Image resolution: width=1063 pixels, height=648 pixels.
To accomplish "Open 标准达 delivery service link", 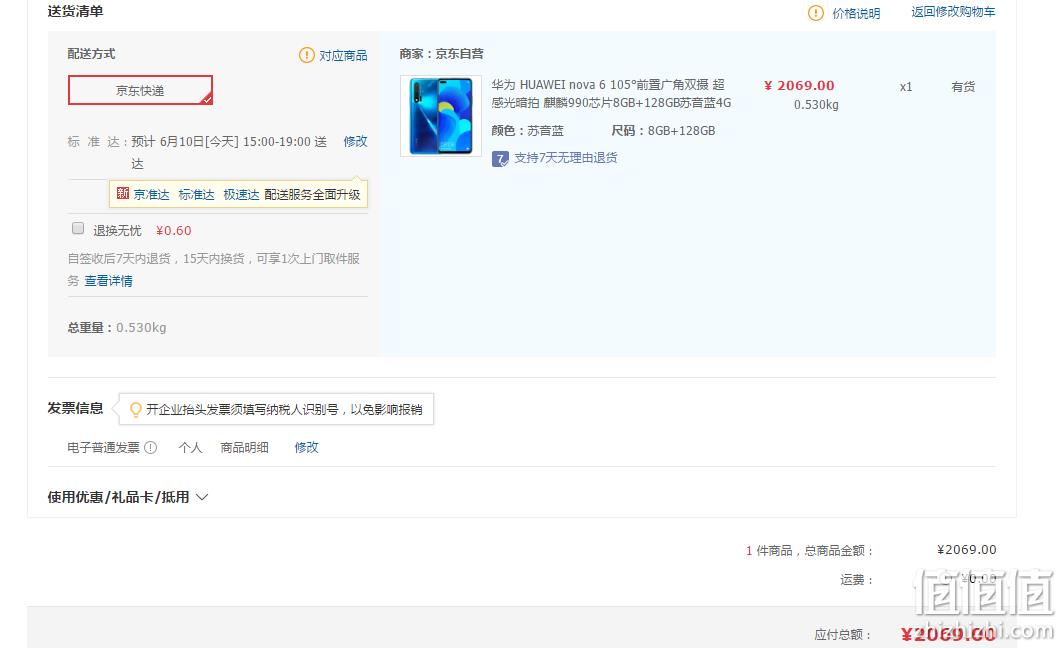I will coord(197,195).
